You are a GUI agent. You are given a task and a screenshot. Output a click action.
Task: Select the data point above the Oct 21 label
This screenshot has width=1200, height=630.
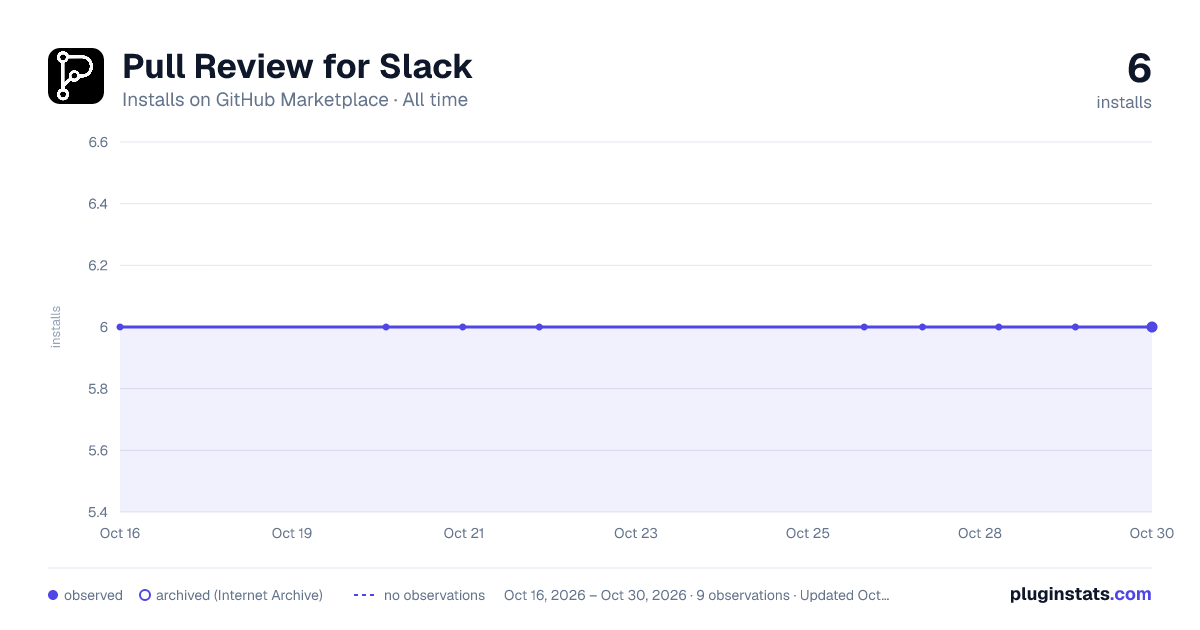click(463, 327)
